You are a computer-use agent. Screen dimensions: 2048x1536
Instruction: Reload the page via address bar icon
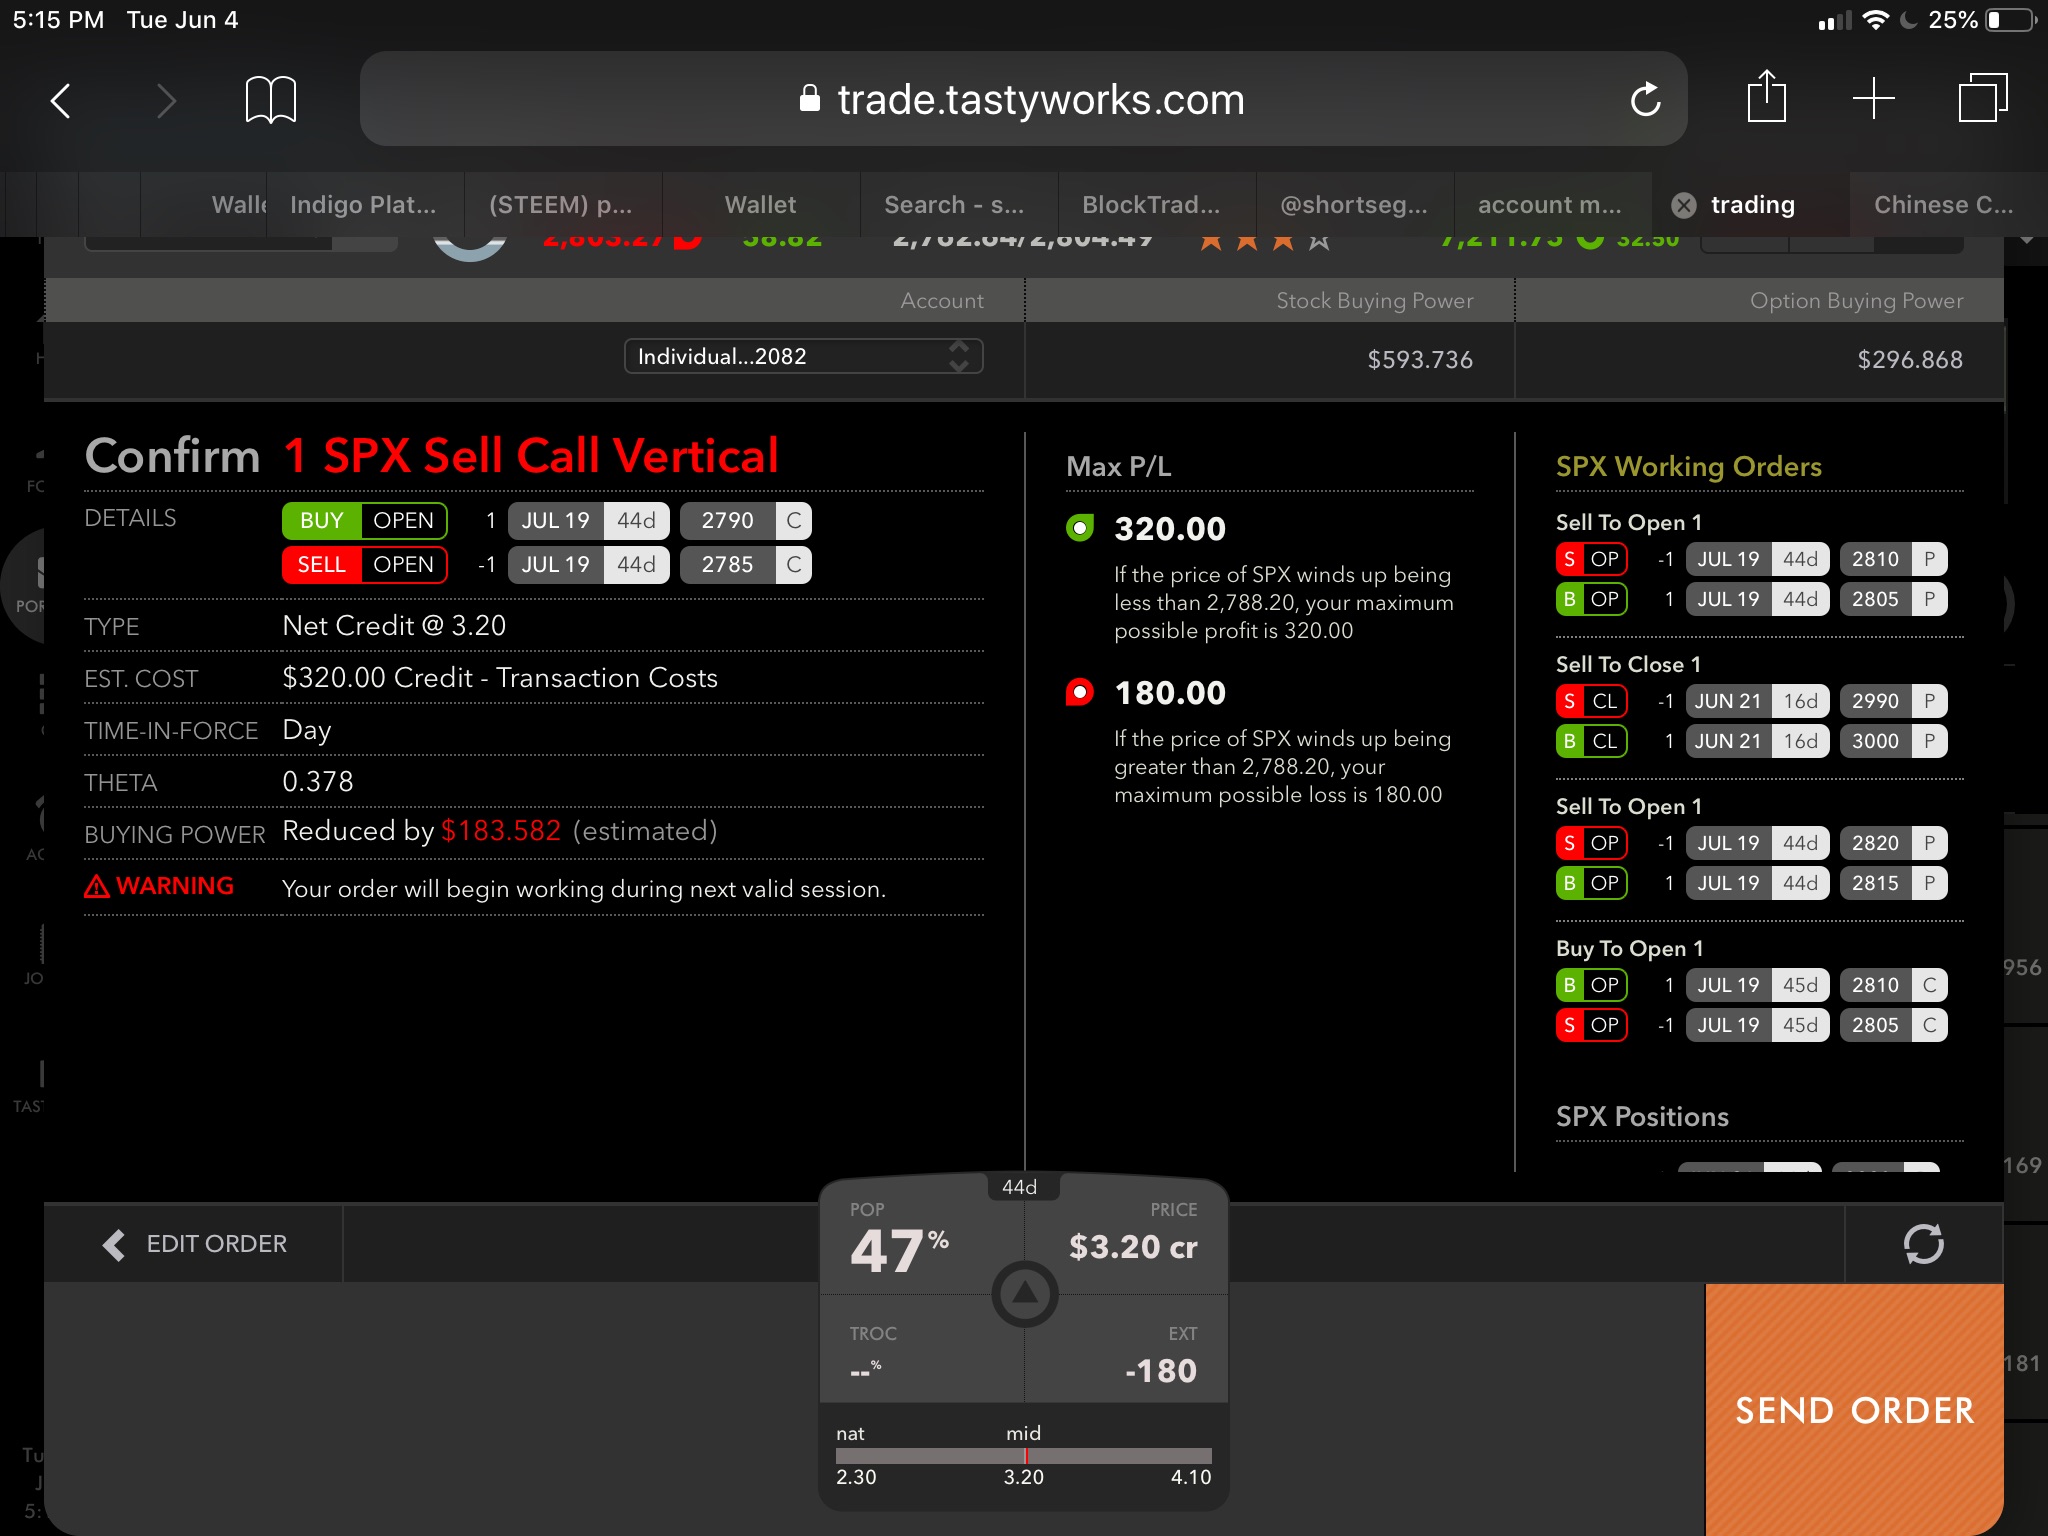coord(1645,100)
